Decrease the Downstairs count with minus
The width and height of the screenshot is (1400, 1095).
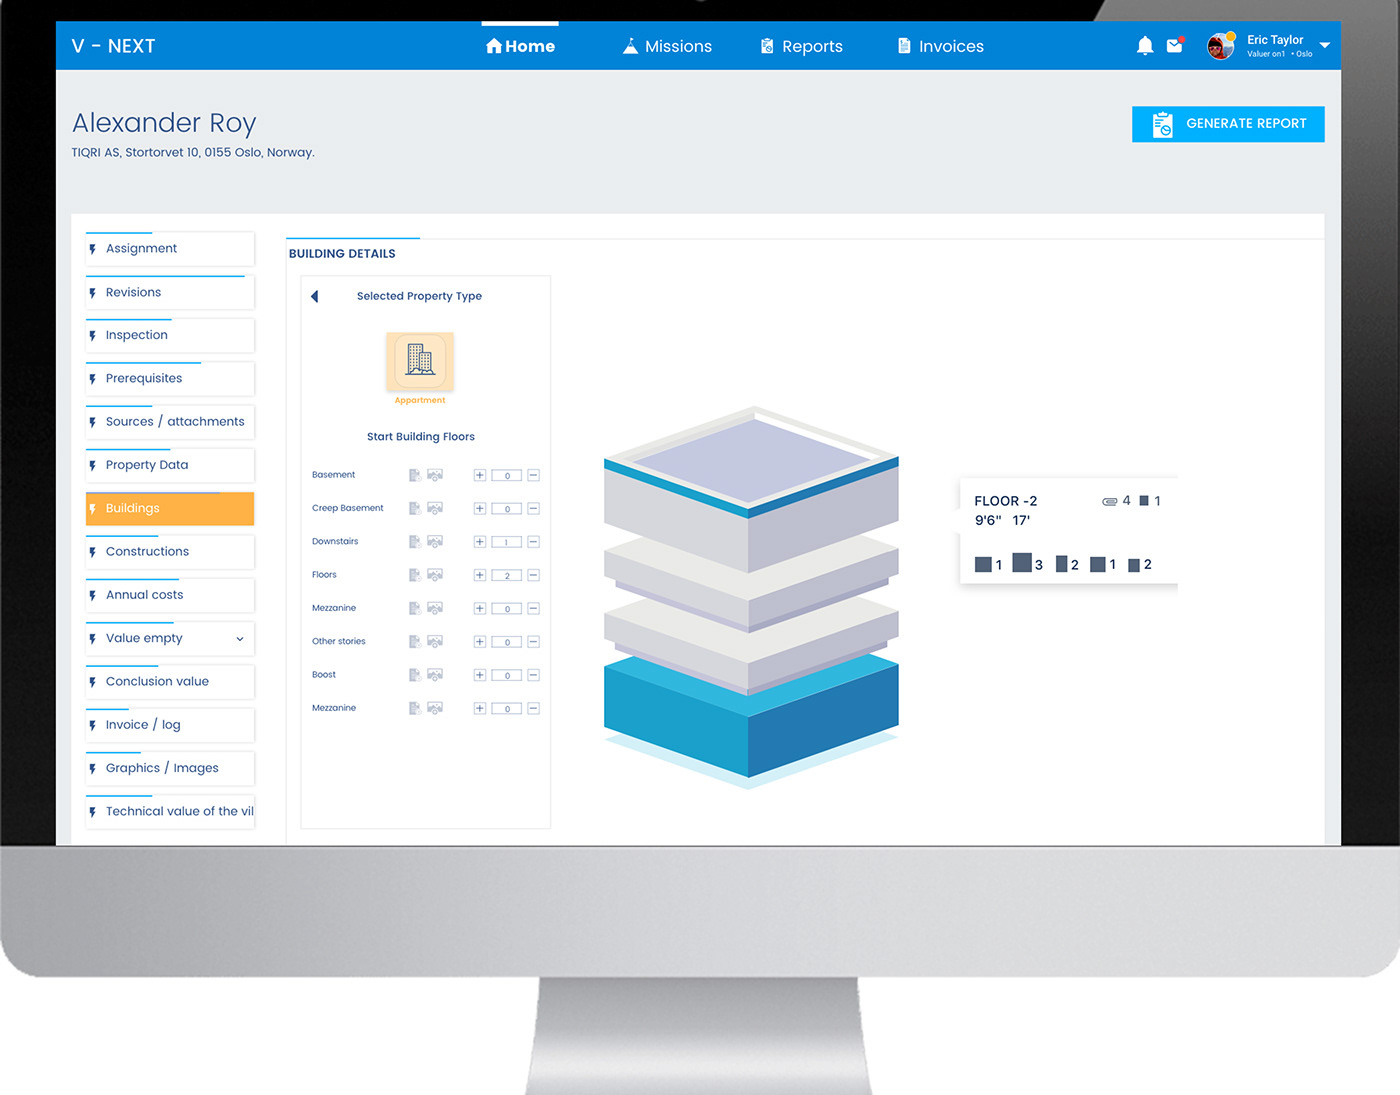pos(534,542)
